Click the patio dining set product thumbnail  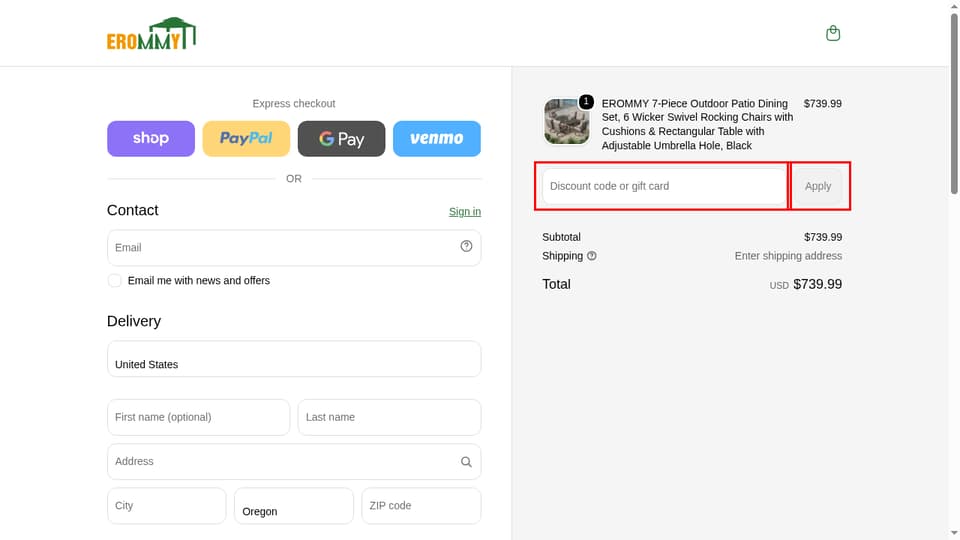click(x=566, y=121)
